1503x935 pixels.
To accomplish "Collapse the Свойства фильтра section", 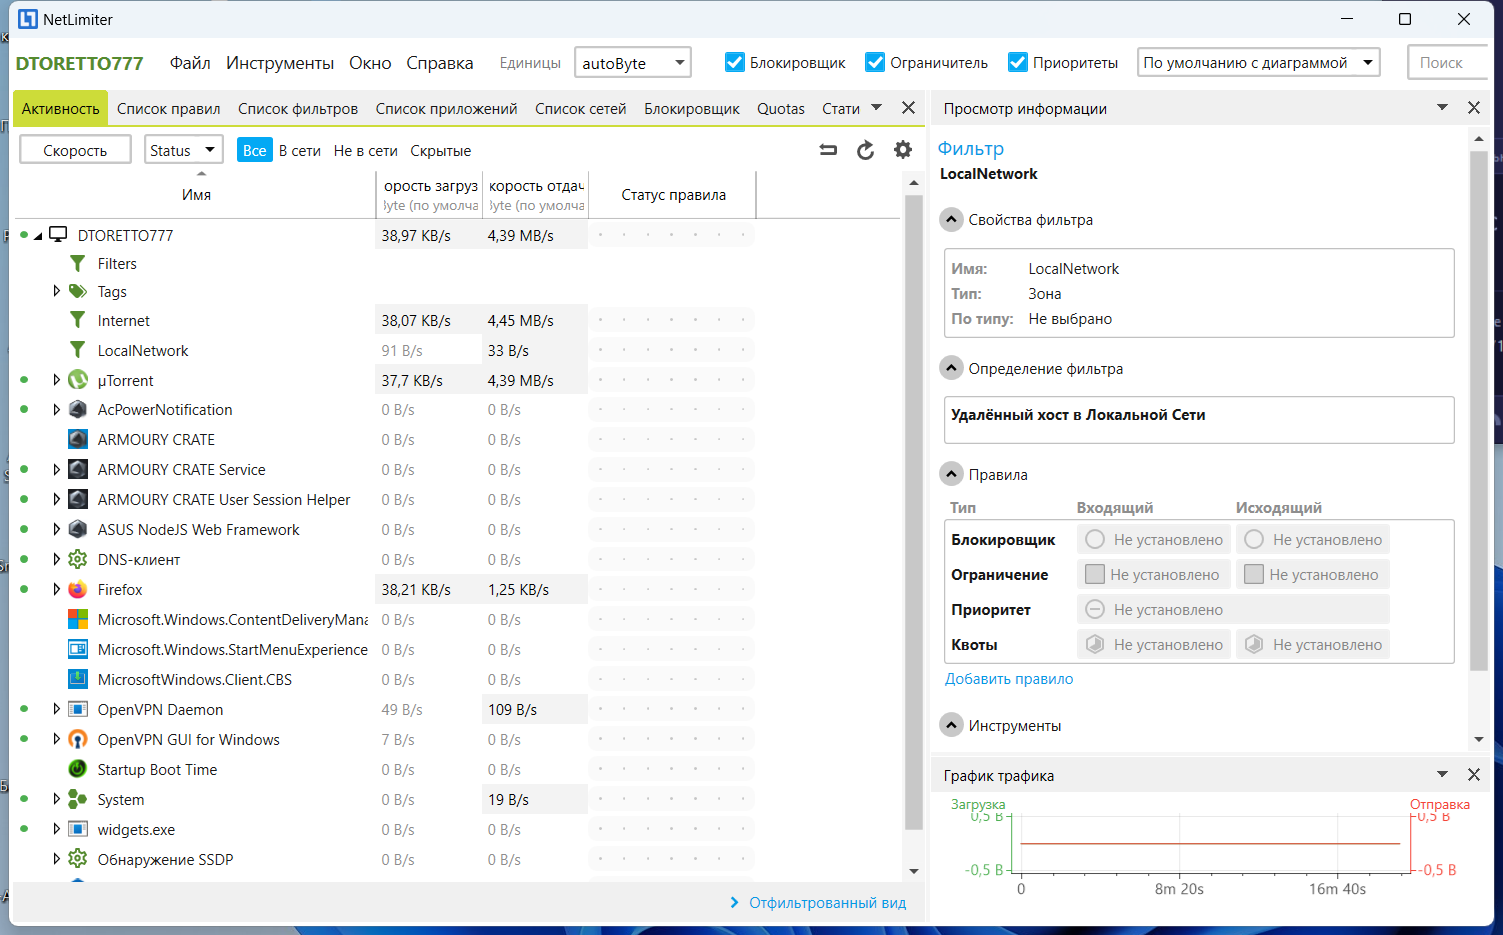I will 952,220.
